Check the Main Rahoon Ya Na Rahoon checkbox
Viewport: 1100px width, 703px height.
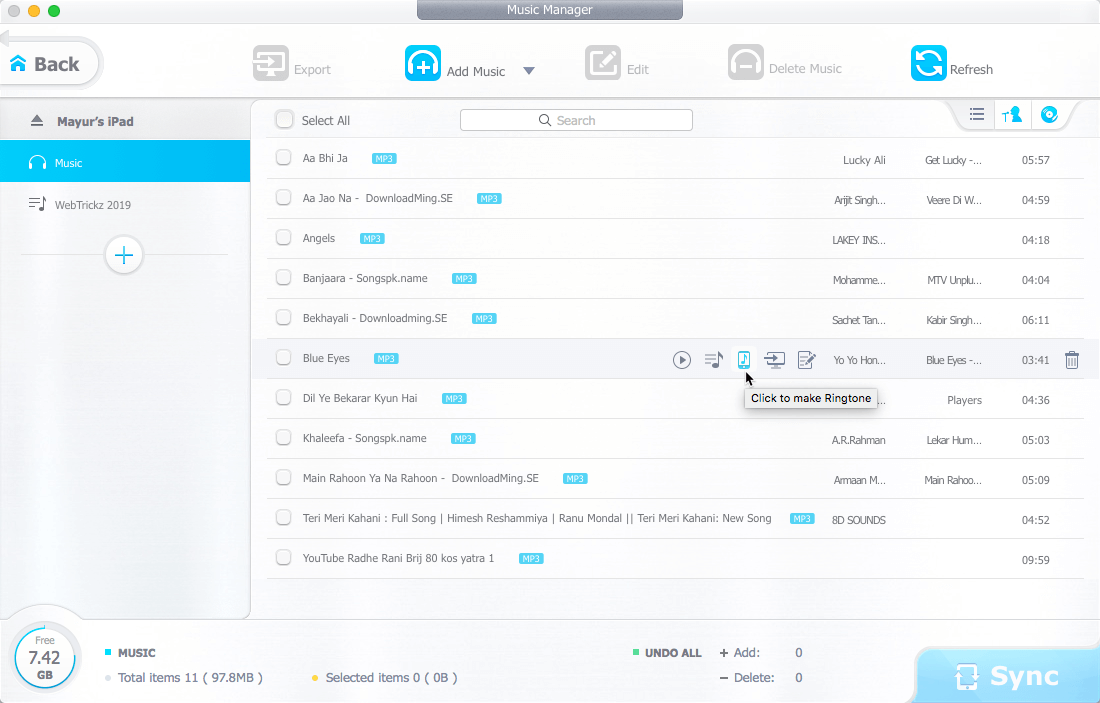pos(283,478)
